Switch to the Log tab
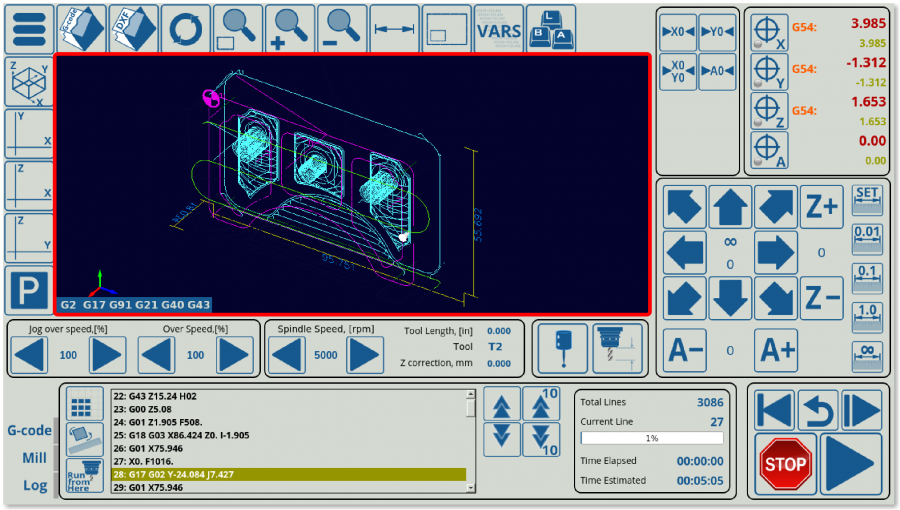This screenshot has height=510, width=900. point(35,485)
